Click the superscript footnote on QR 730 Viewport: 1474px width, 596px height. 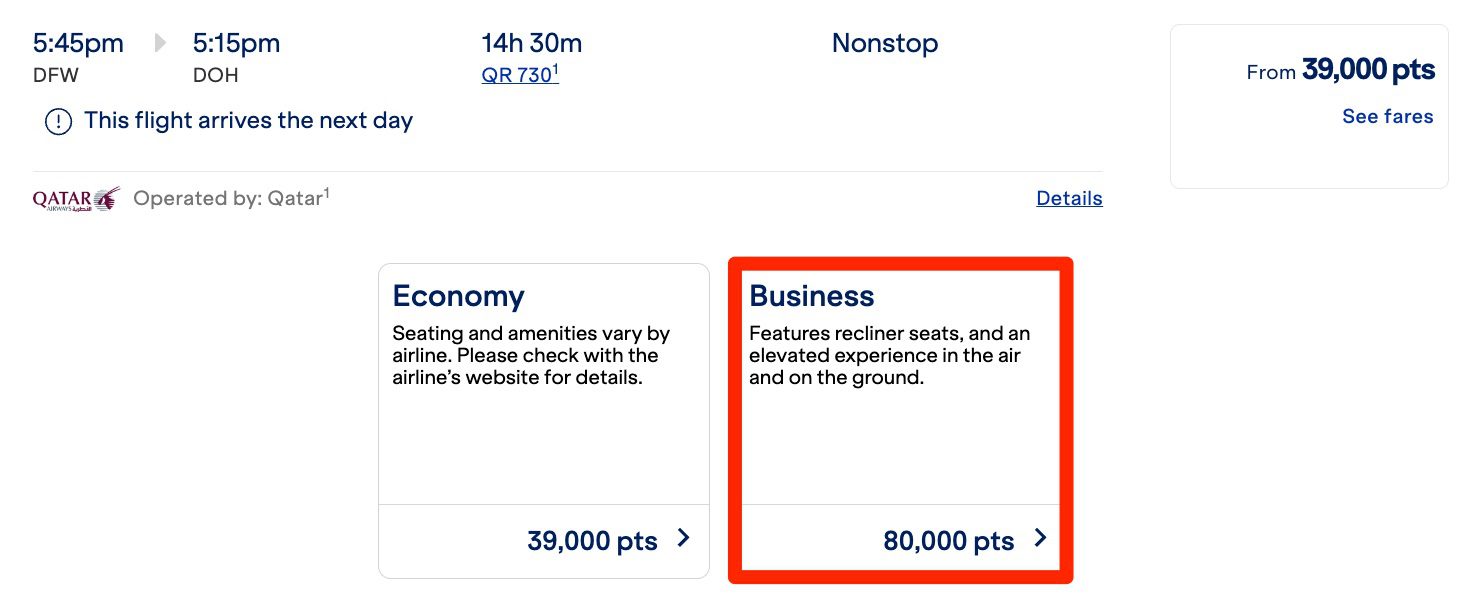553,68
